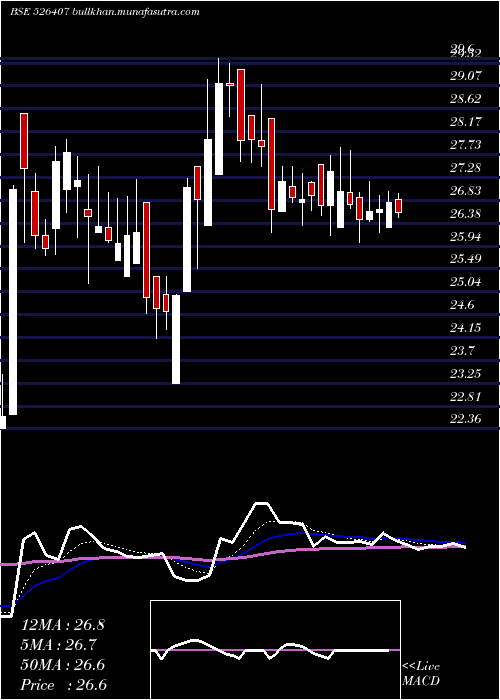This screenshot has width=500, height=700.
Task: Select the 23.25 price axis label
Action: 466,373
